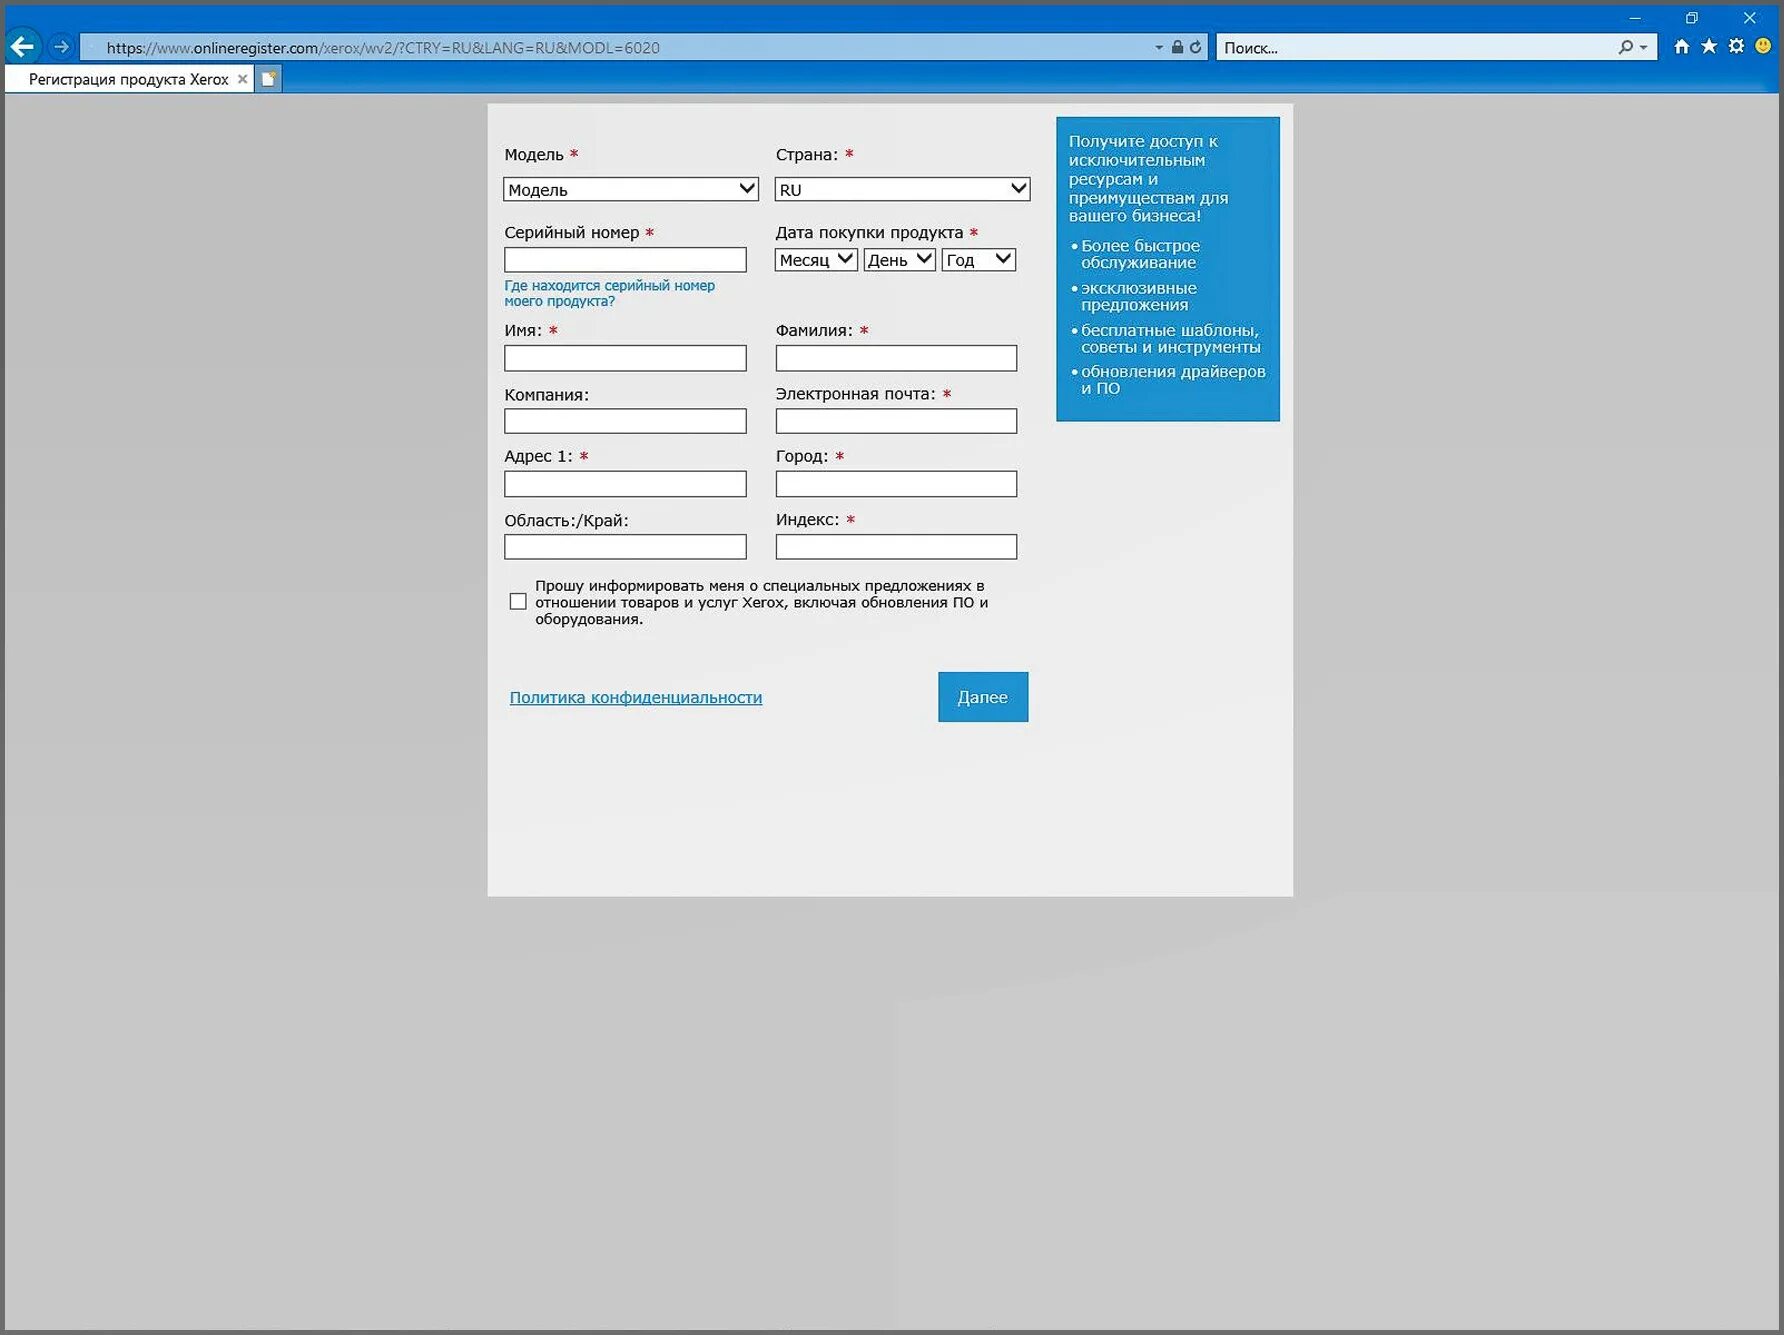Go back with the browser back arrow
This screenshot has width=1784, height=1335.
(22, 47)
